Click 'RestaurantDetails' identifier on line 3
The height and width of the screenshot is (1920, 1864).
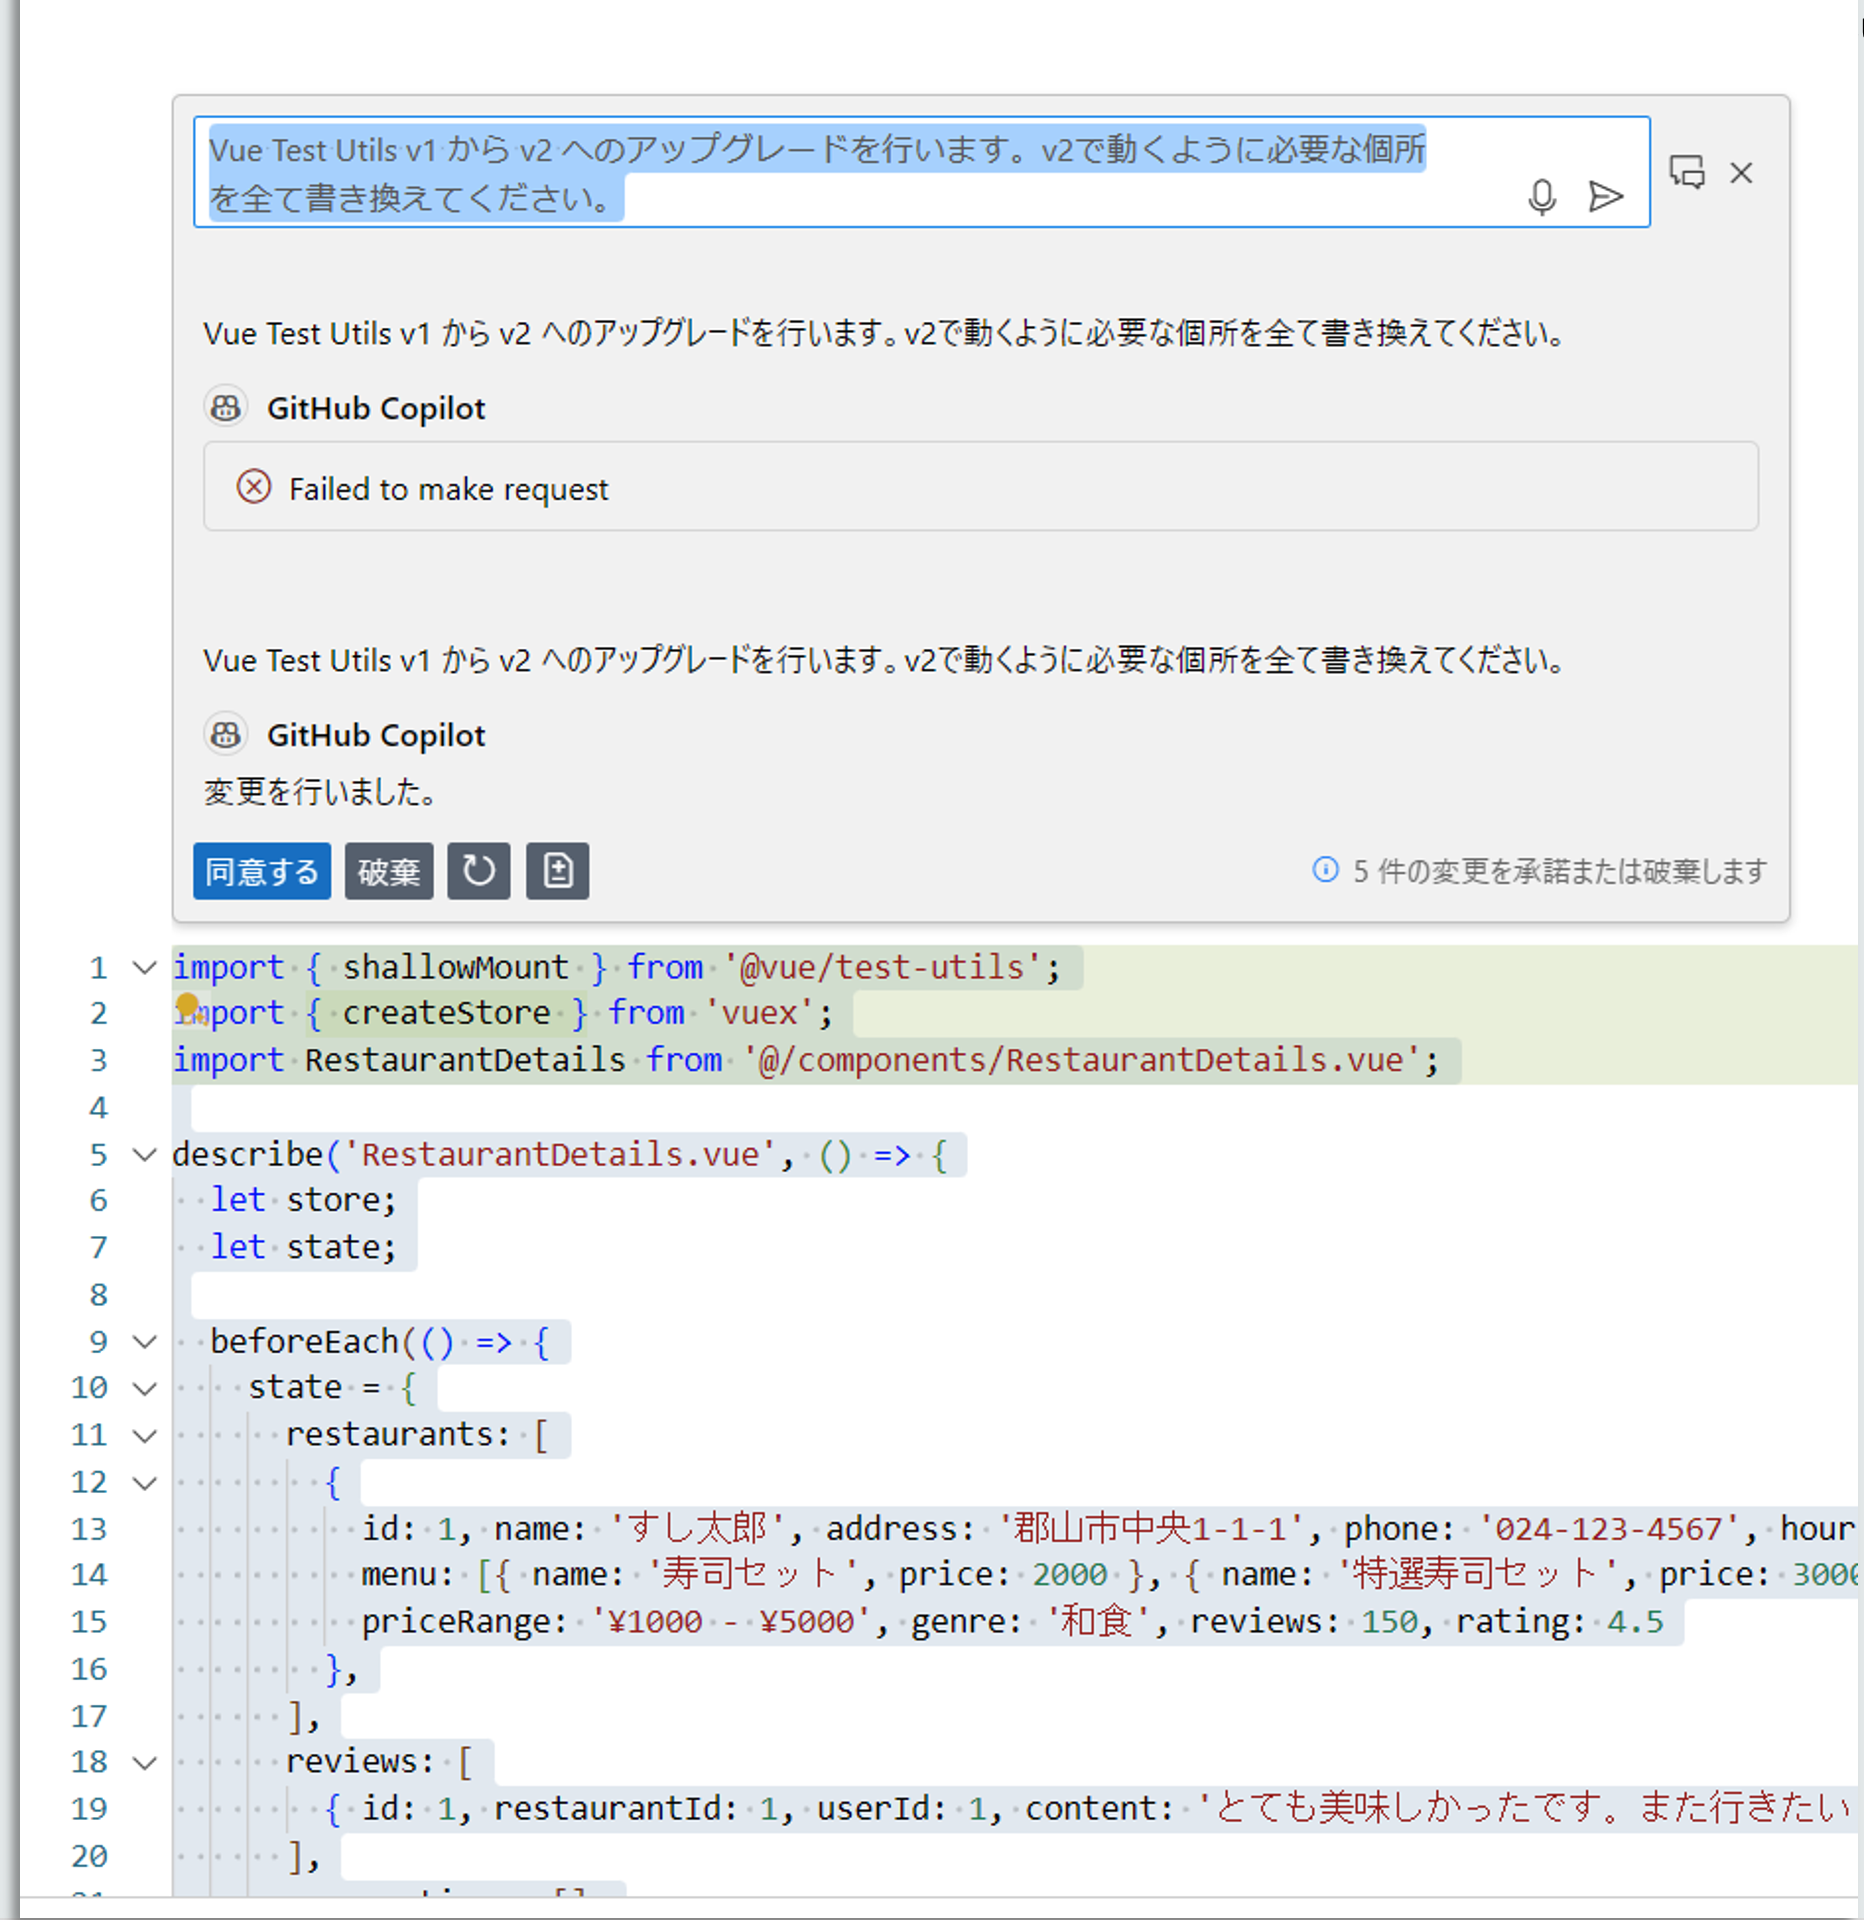pyautogui.click(x=465, y=1060)
